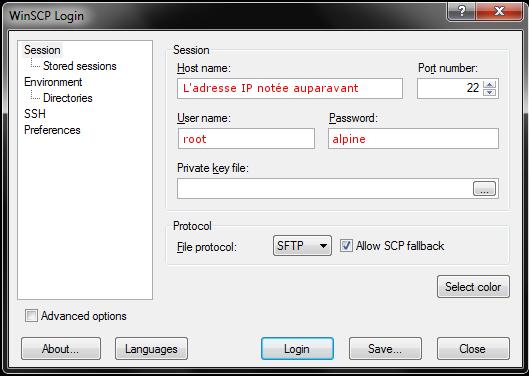Click the Login button
This screenshot has width=529, height=376.
pos(297,349)
